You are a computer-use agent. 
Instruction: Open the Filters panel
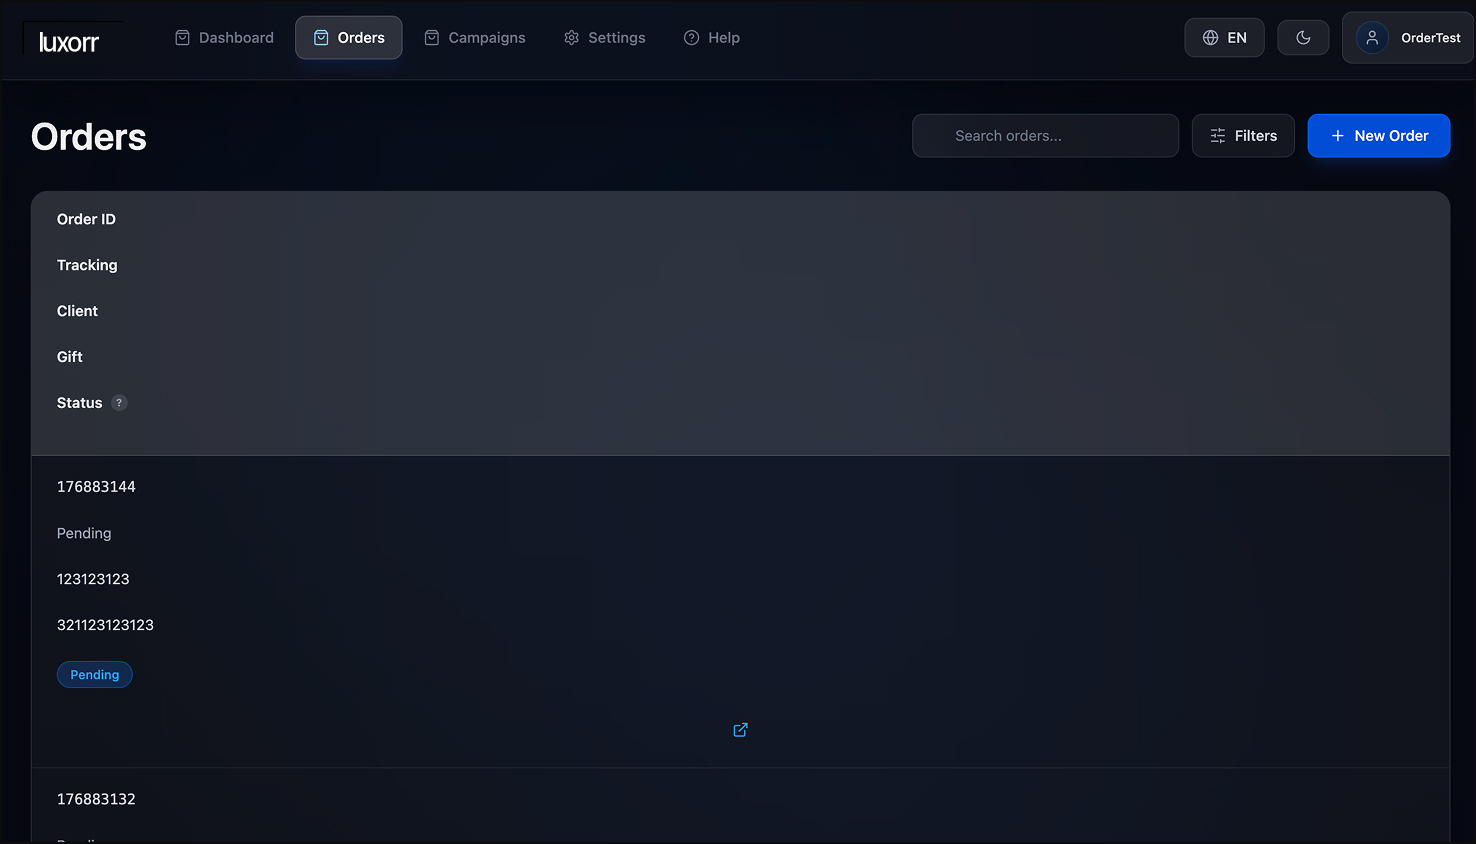(1243, 136)
